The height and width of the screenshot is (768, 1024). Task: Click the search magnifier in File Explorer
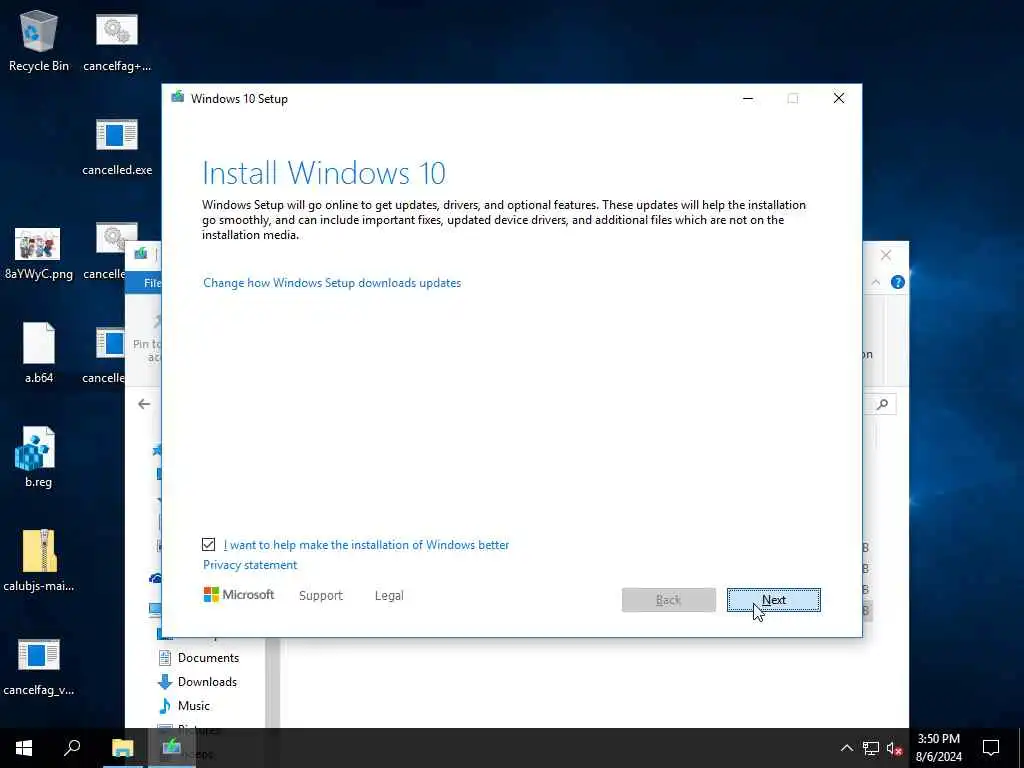[882, 404]
